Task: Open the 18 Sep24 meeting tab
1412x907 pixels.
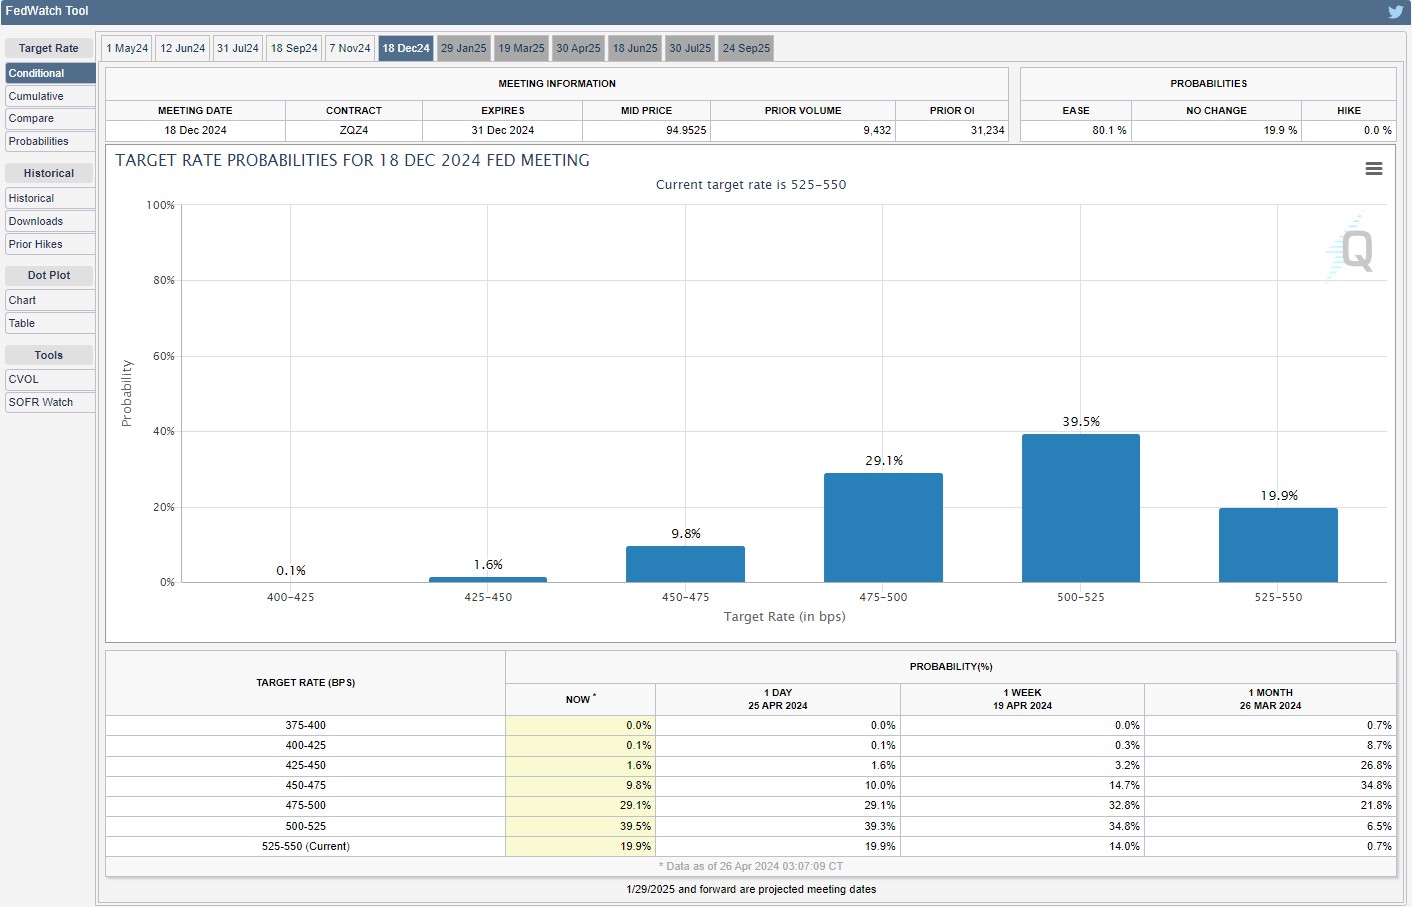Action: (294, 48)
